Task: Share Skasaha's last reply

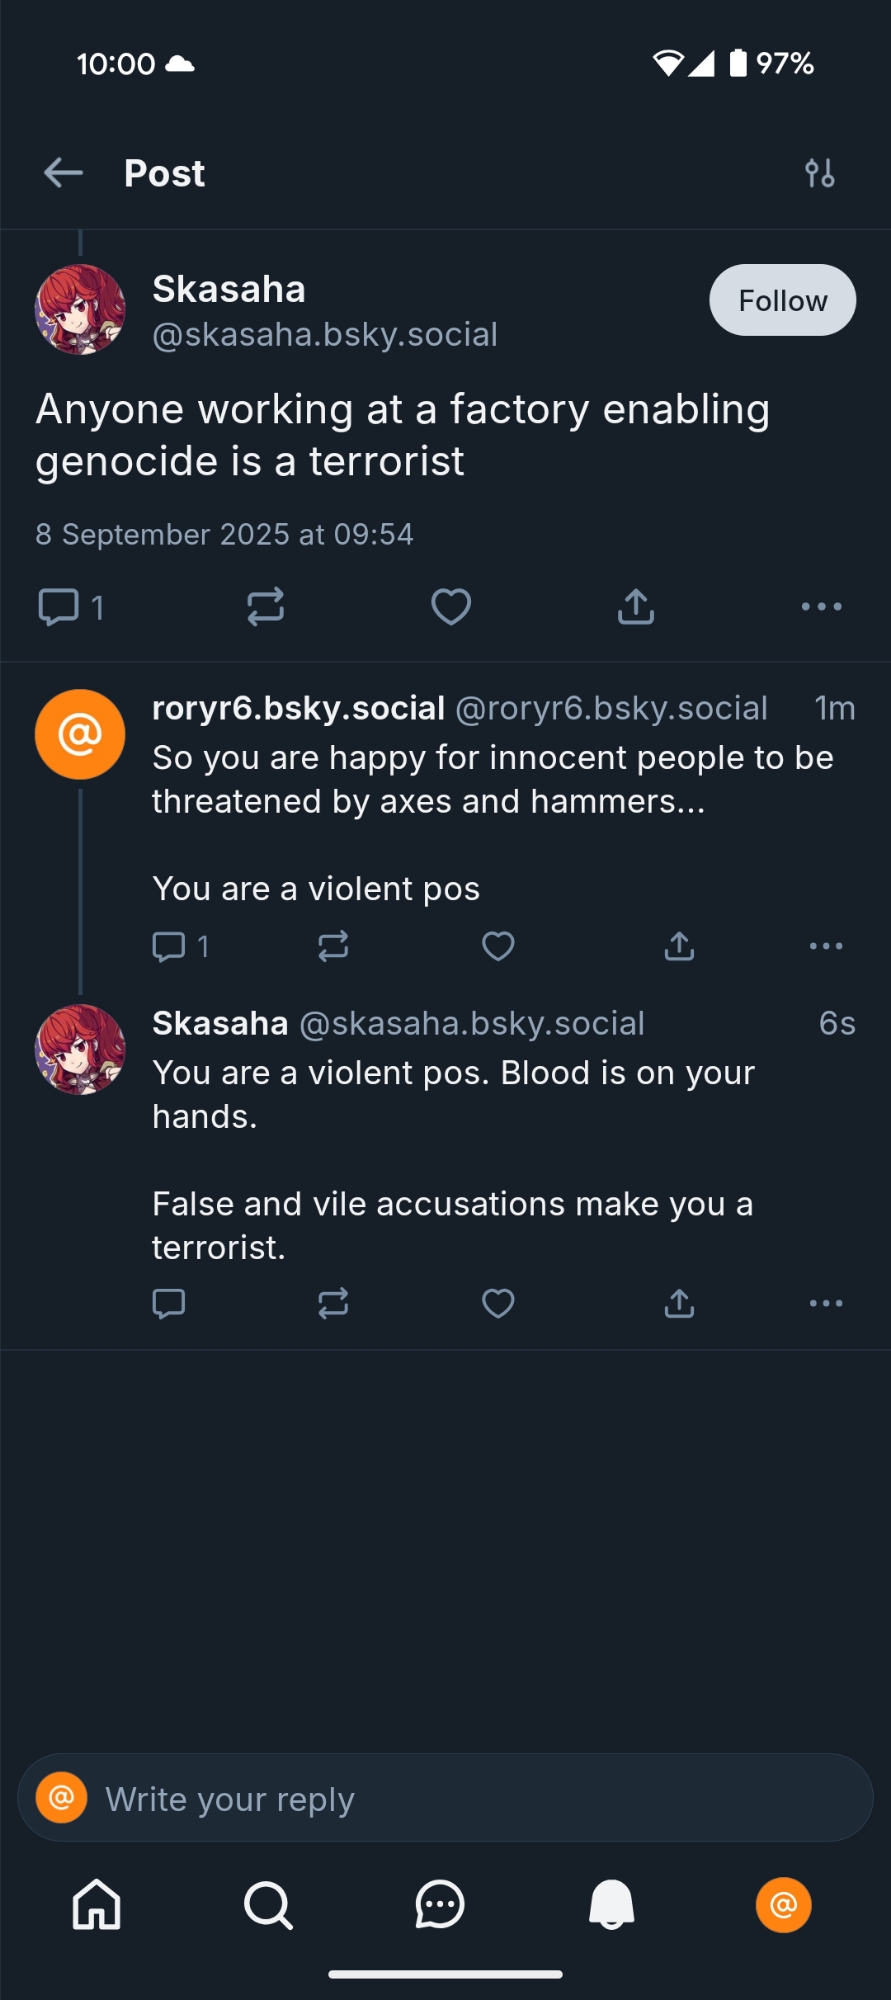Action: click(x=679, y=1303)
